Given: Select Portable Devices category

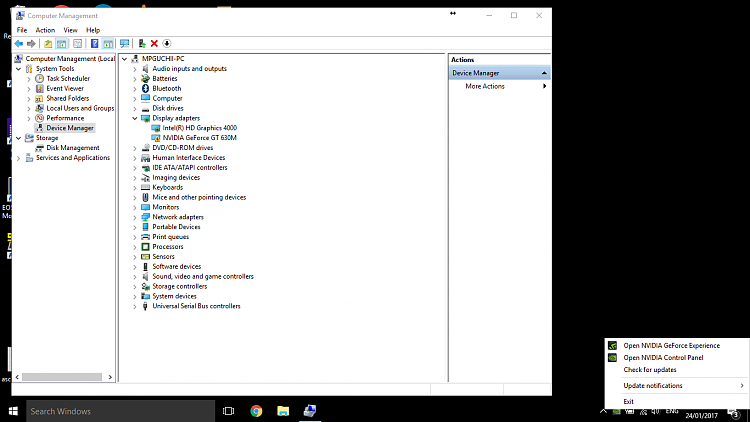Looking at the screenshot, I should pos(176,227).
